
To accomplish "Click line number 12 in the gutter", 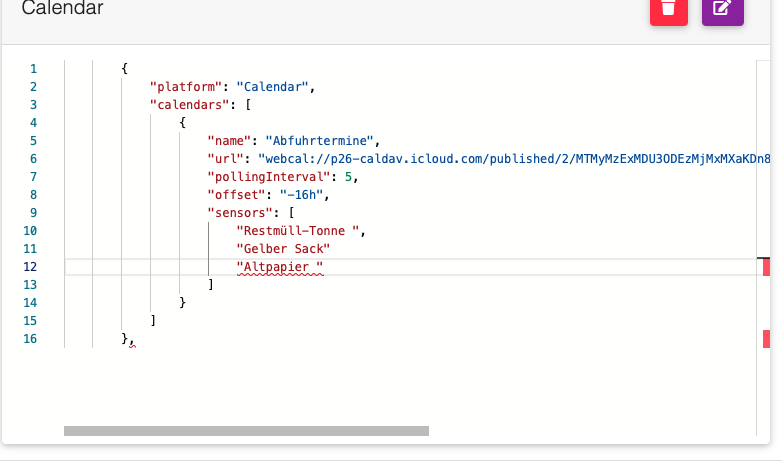I will point(31,267).
